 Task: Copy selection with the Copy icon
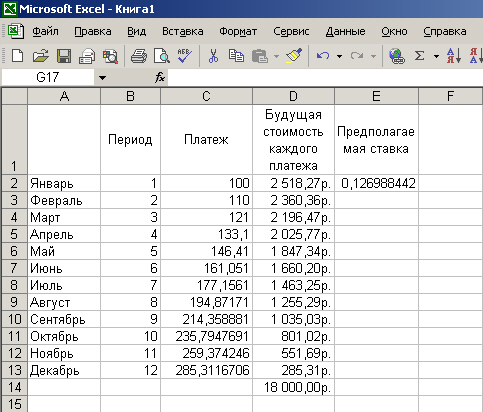click(236, 56)
